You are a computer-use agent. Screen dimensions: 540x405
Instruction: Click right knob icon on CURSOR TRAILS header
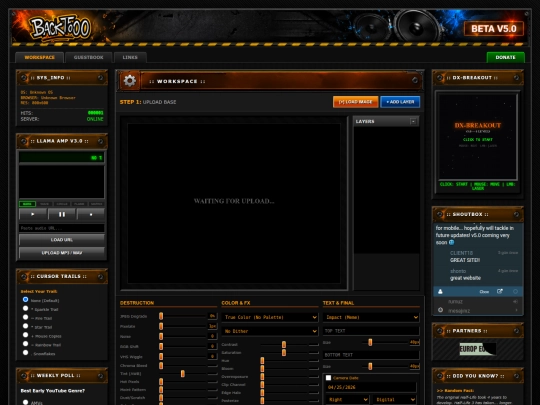point(100,277)
